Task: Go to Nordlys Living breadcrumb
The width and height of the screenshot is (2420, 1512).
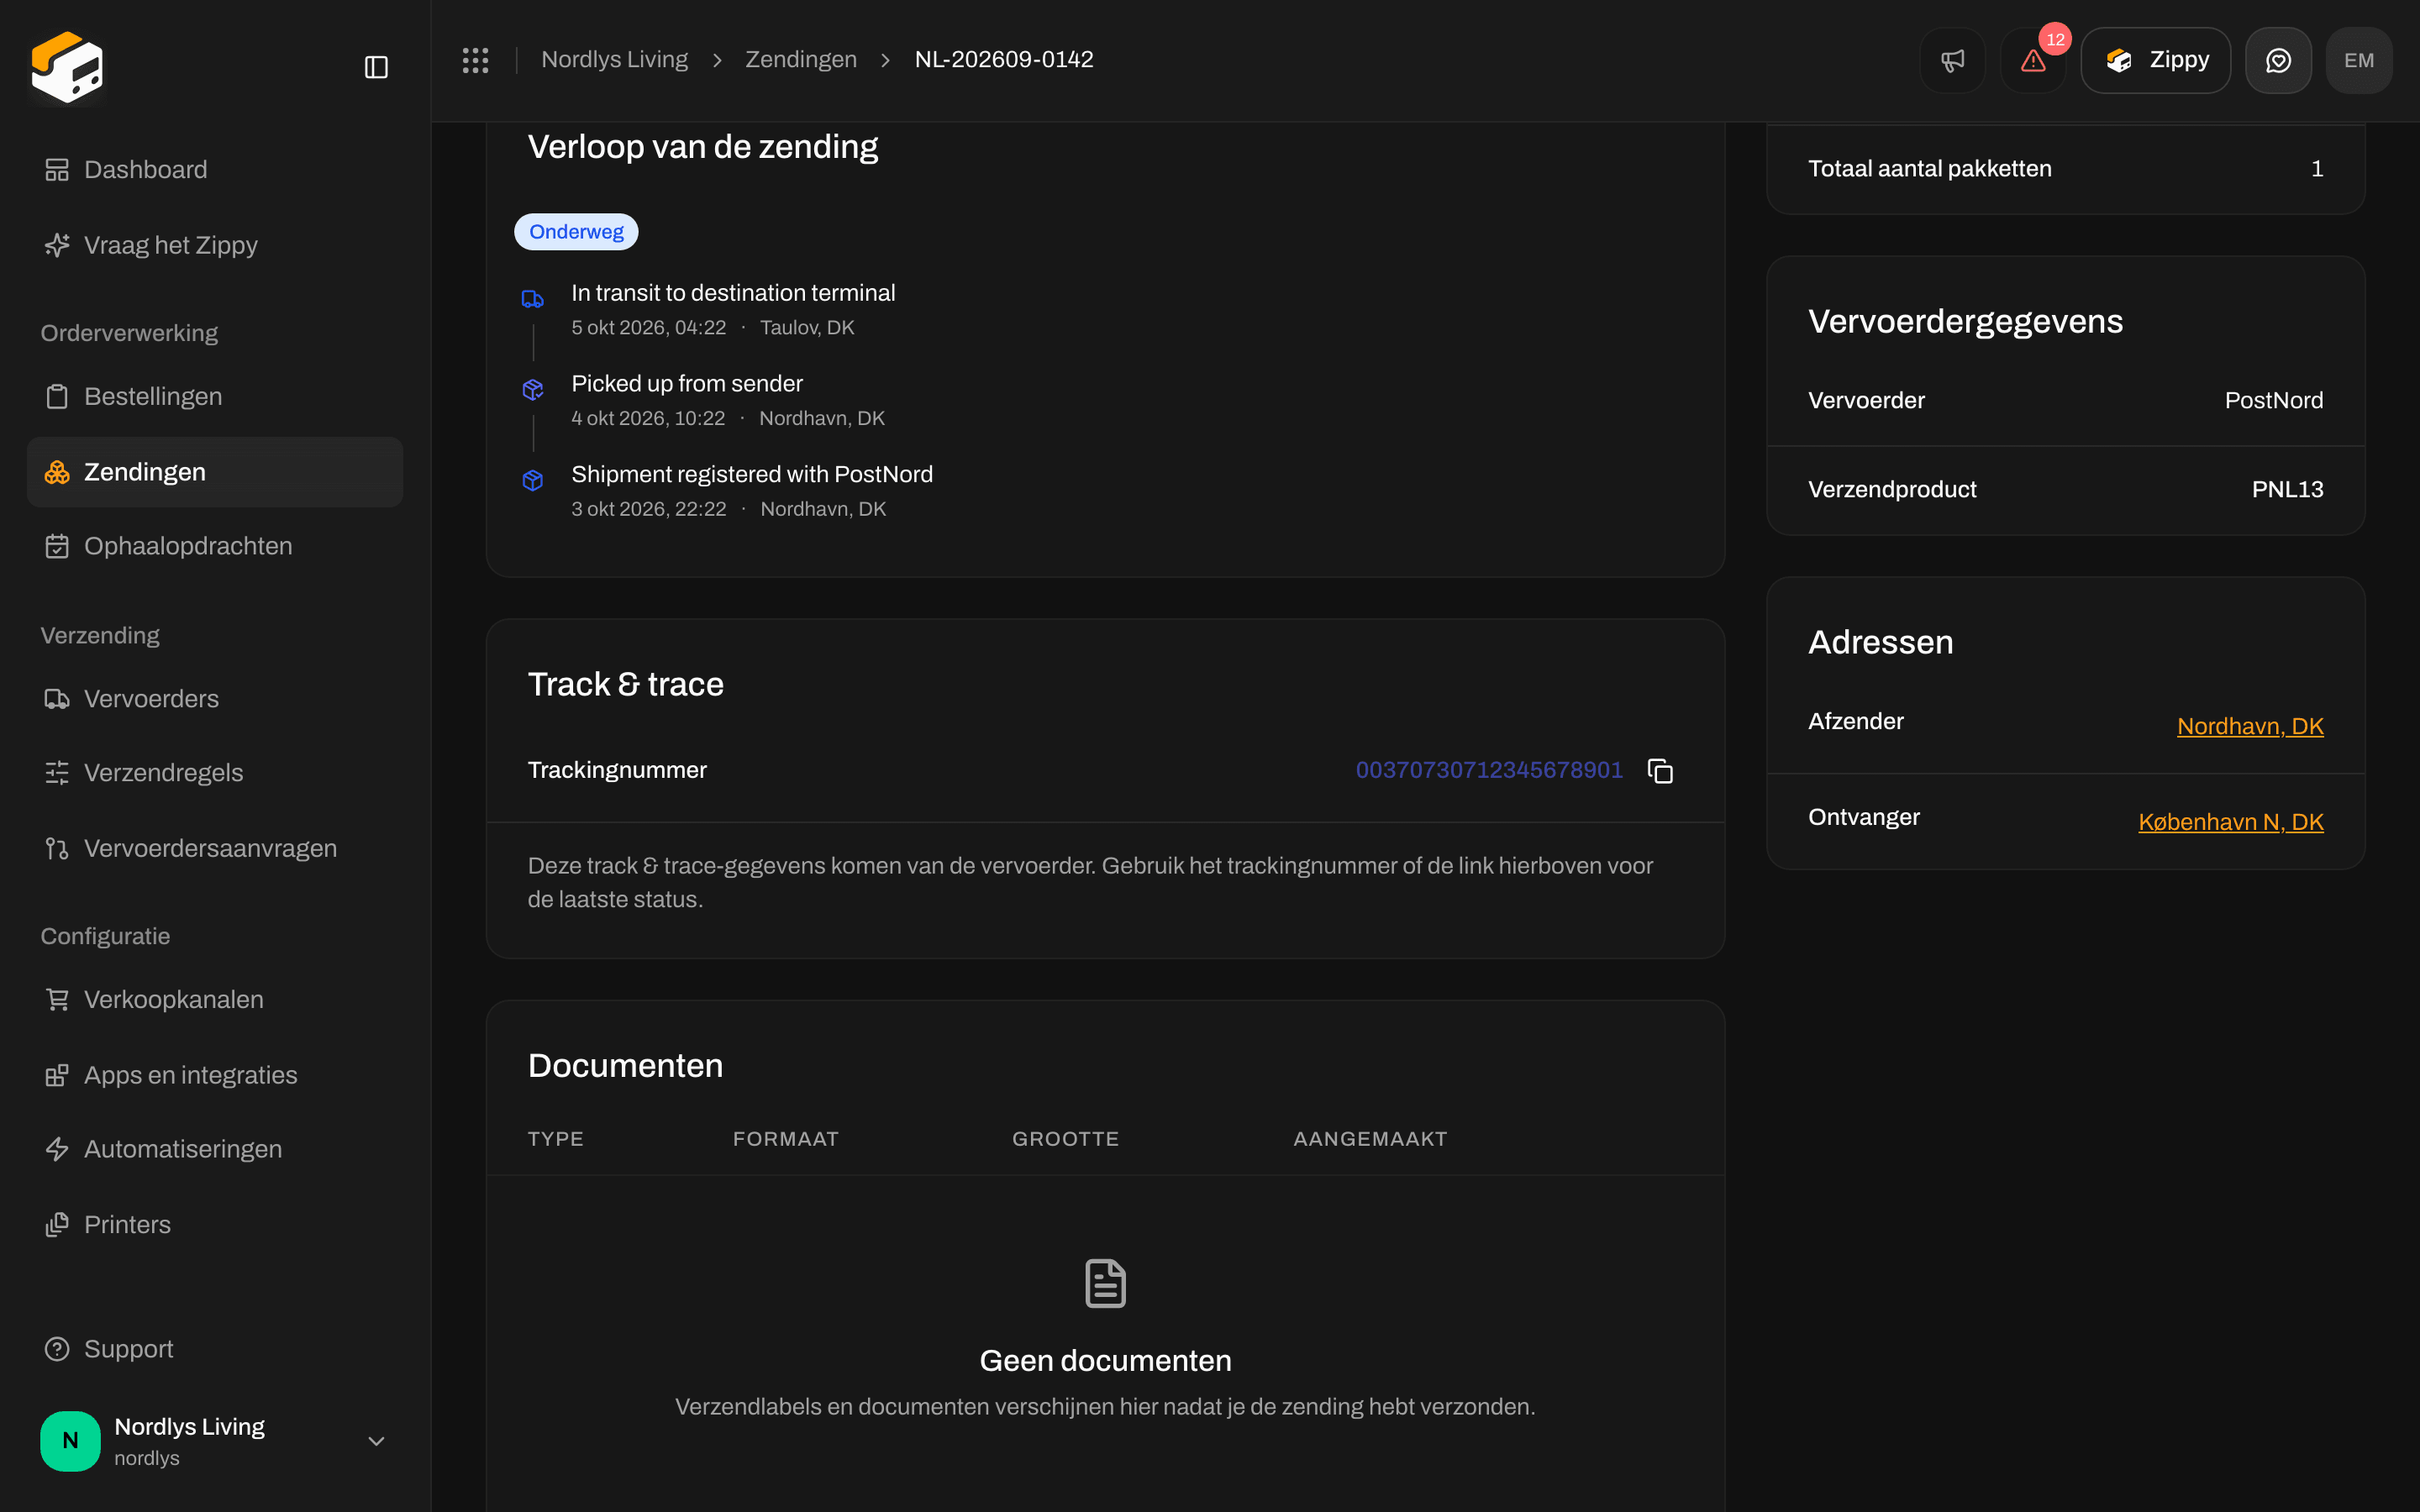Action: tap(614, 60)
